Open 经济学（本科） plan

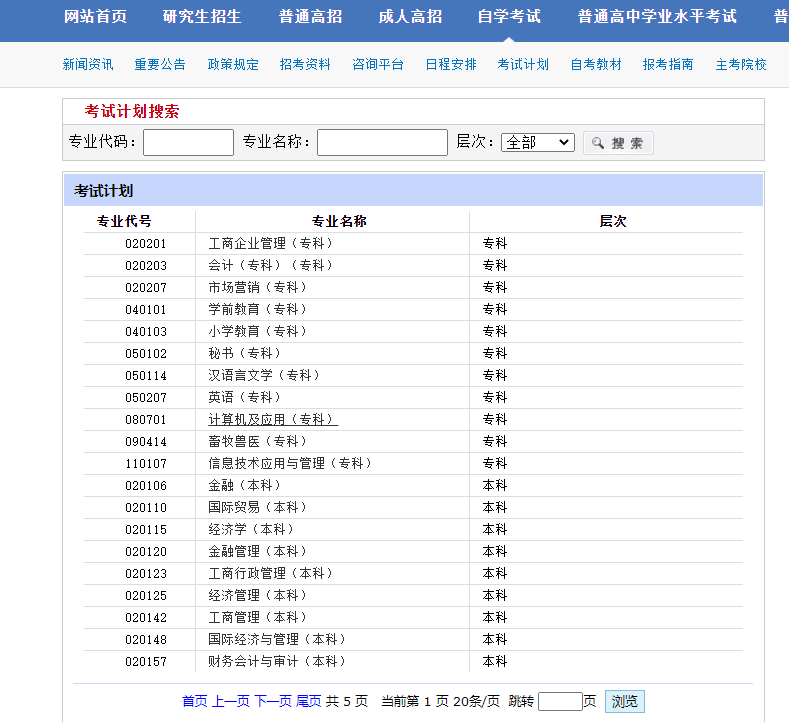(251, 529)
